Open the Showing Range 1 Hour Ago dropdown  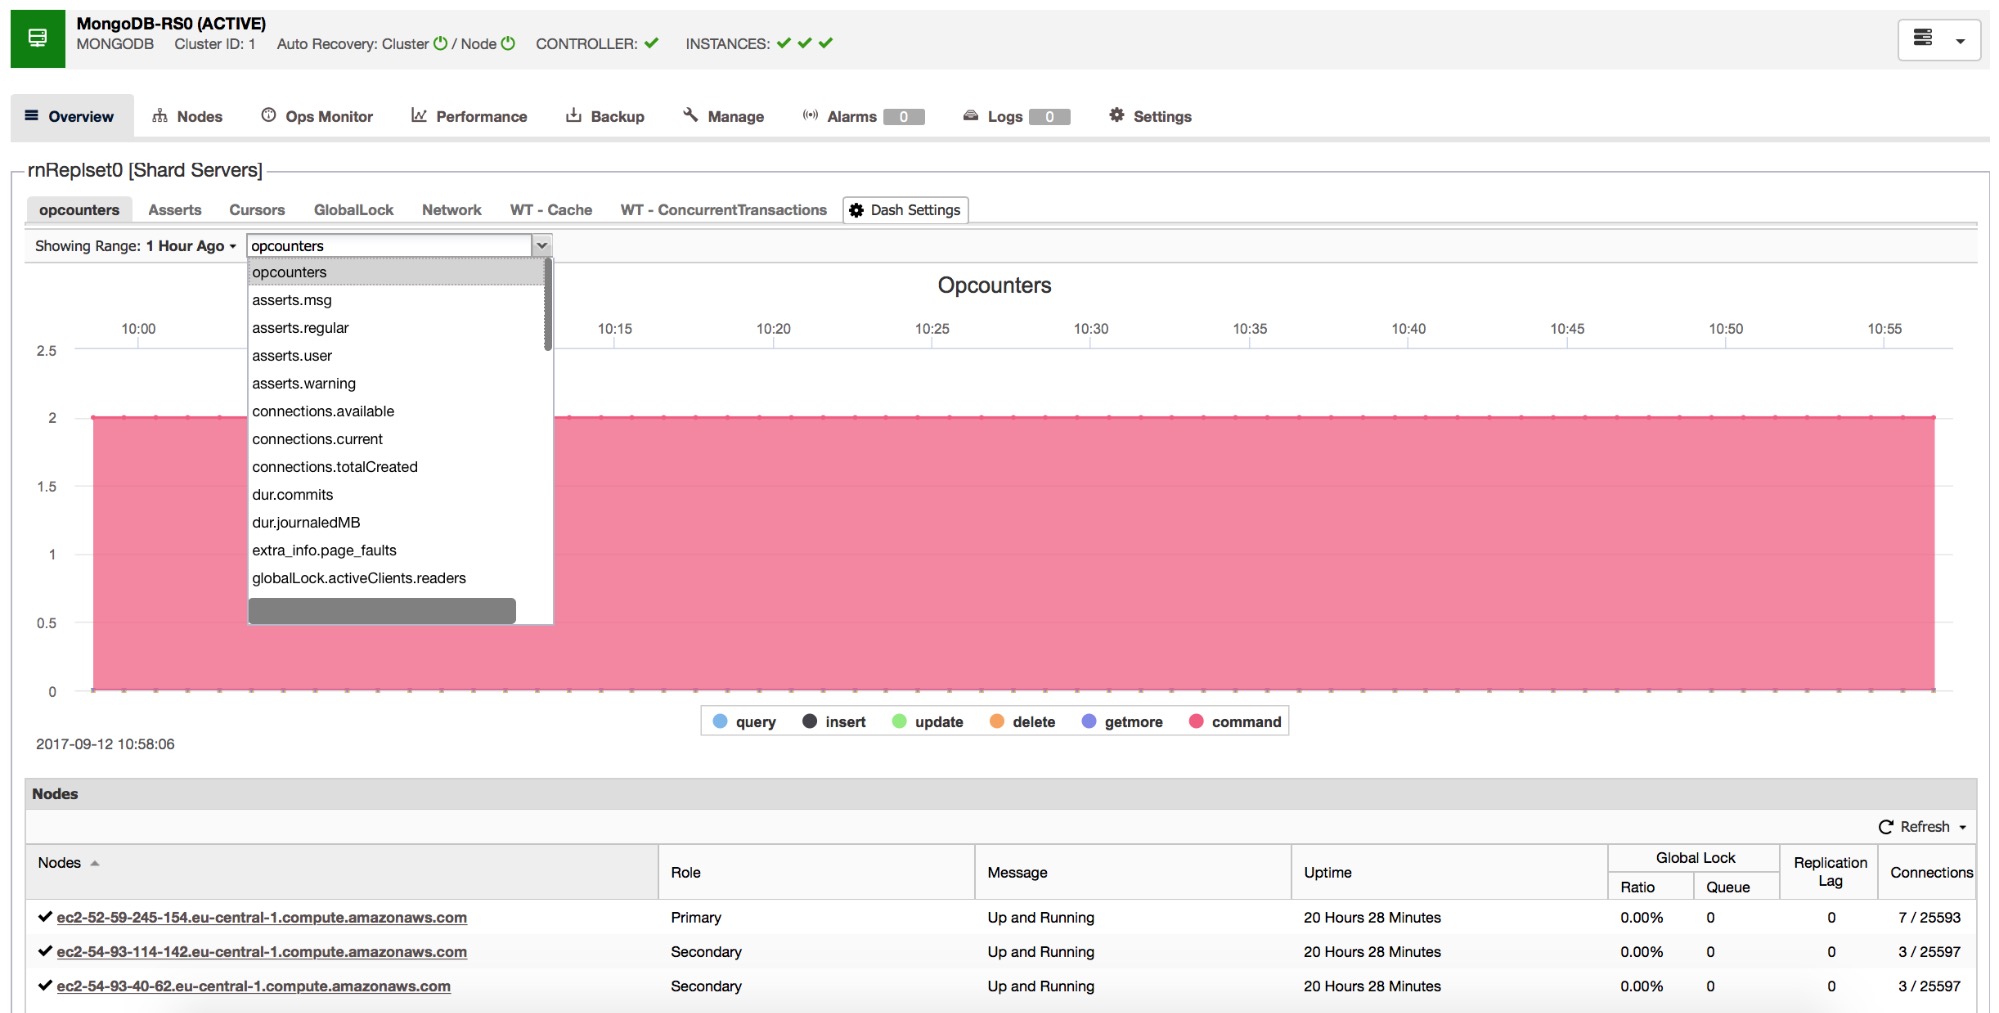(136, 246)
